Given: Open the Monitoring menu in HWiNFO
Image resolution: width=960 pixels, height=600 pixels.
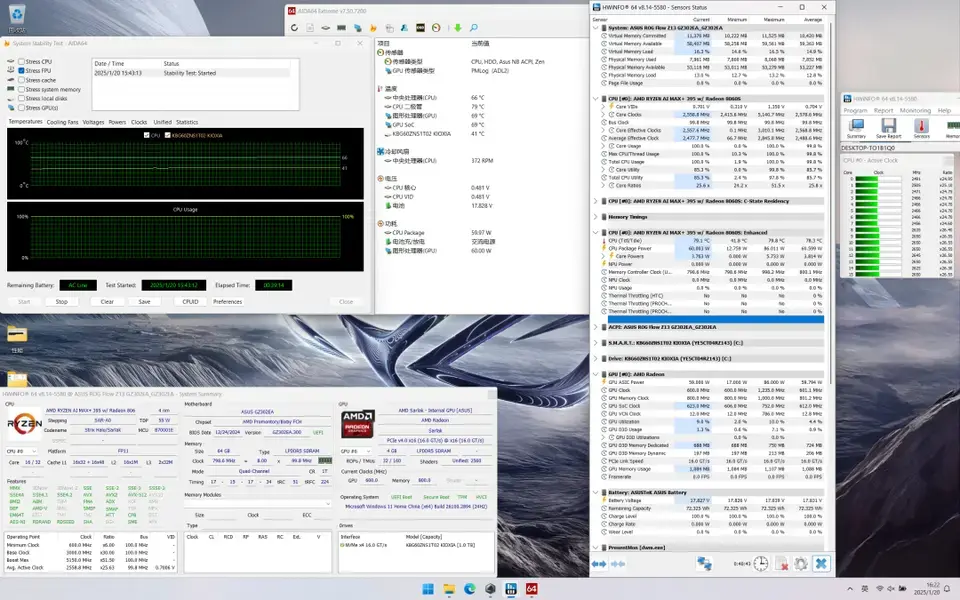Looking at the screenshot, I should [x=915, y=111].
